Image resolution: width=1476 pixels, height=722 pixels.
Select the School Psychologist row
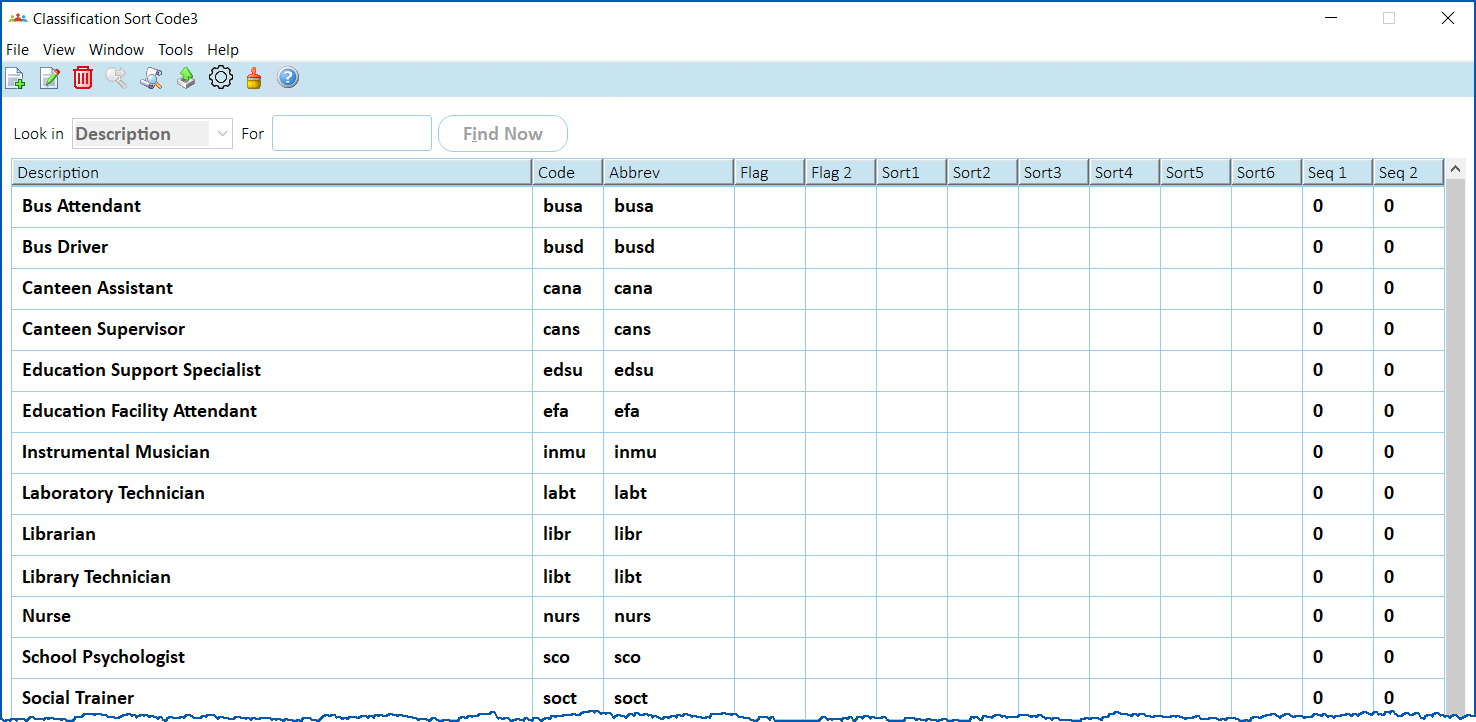[x=728, y=657]
